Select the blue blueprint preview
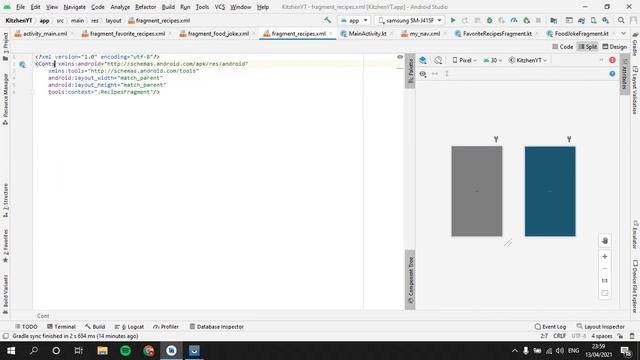The width and height of the screenshot is (640, 360). (550, 191)
